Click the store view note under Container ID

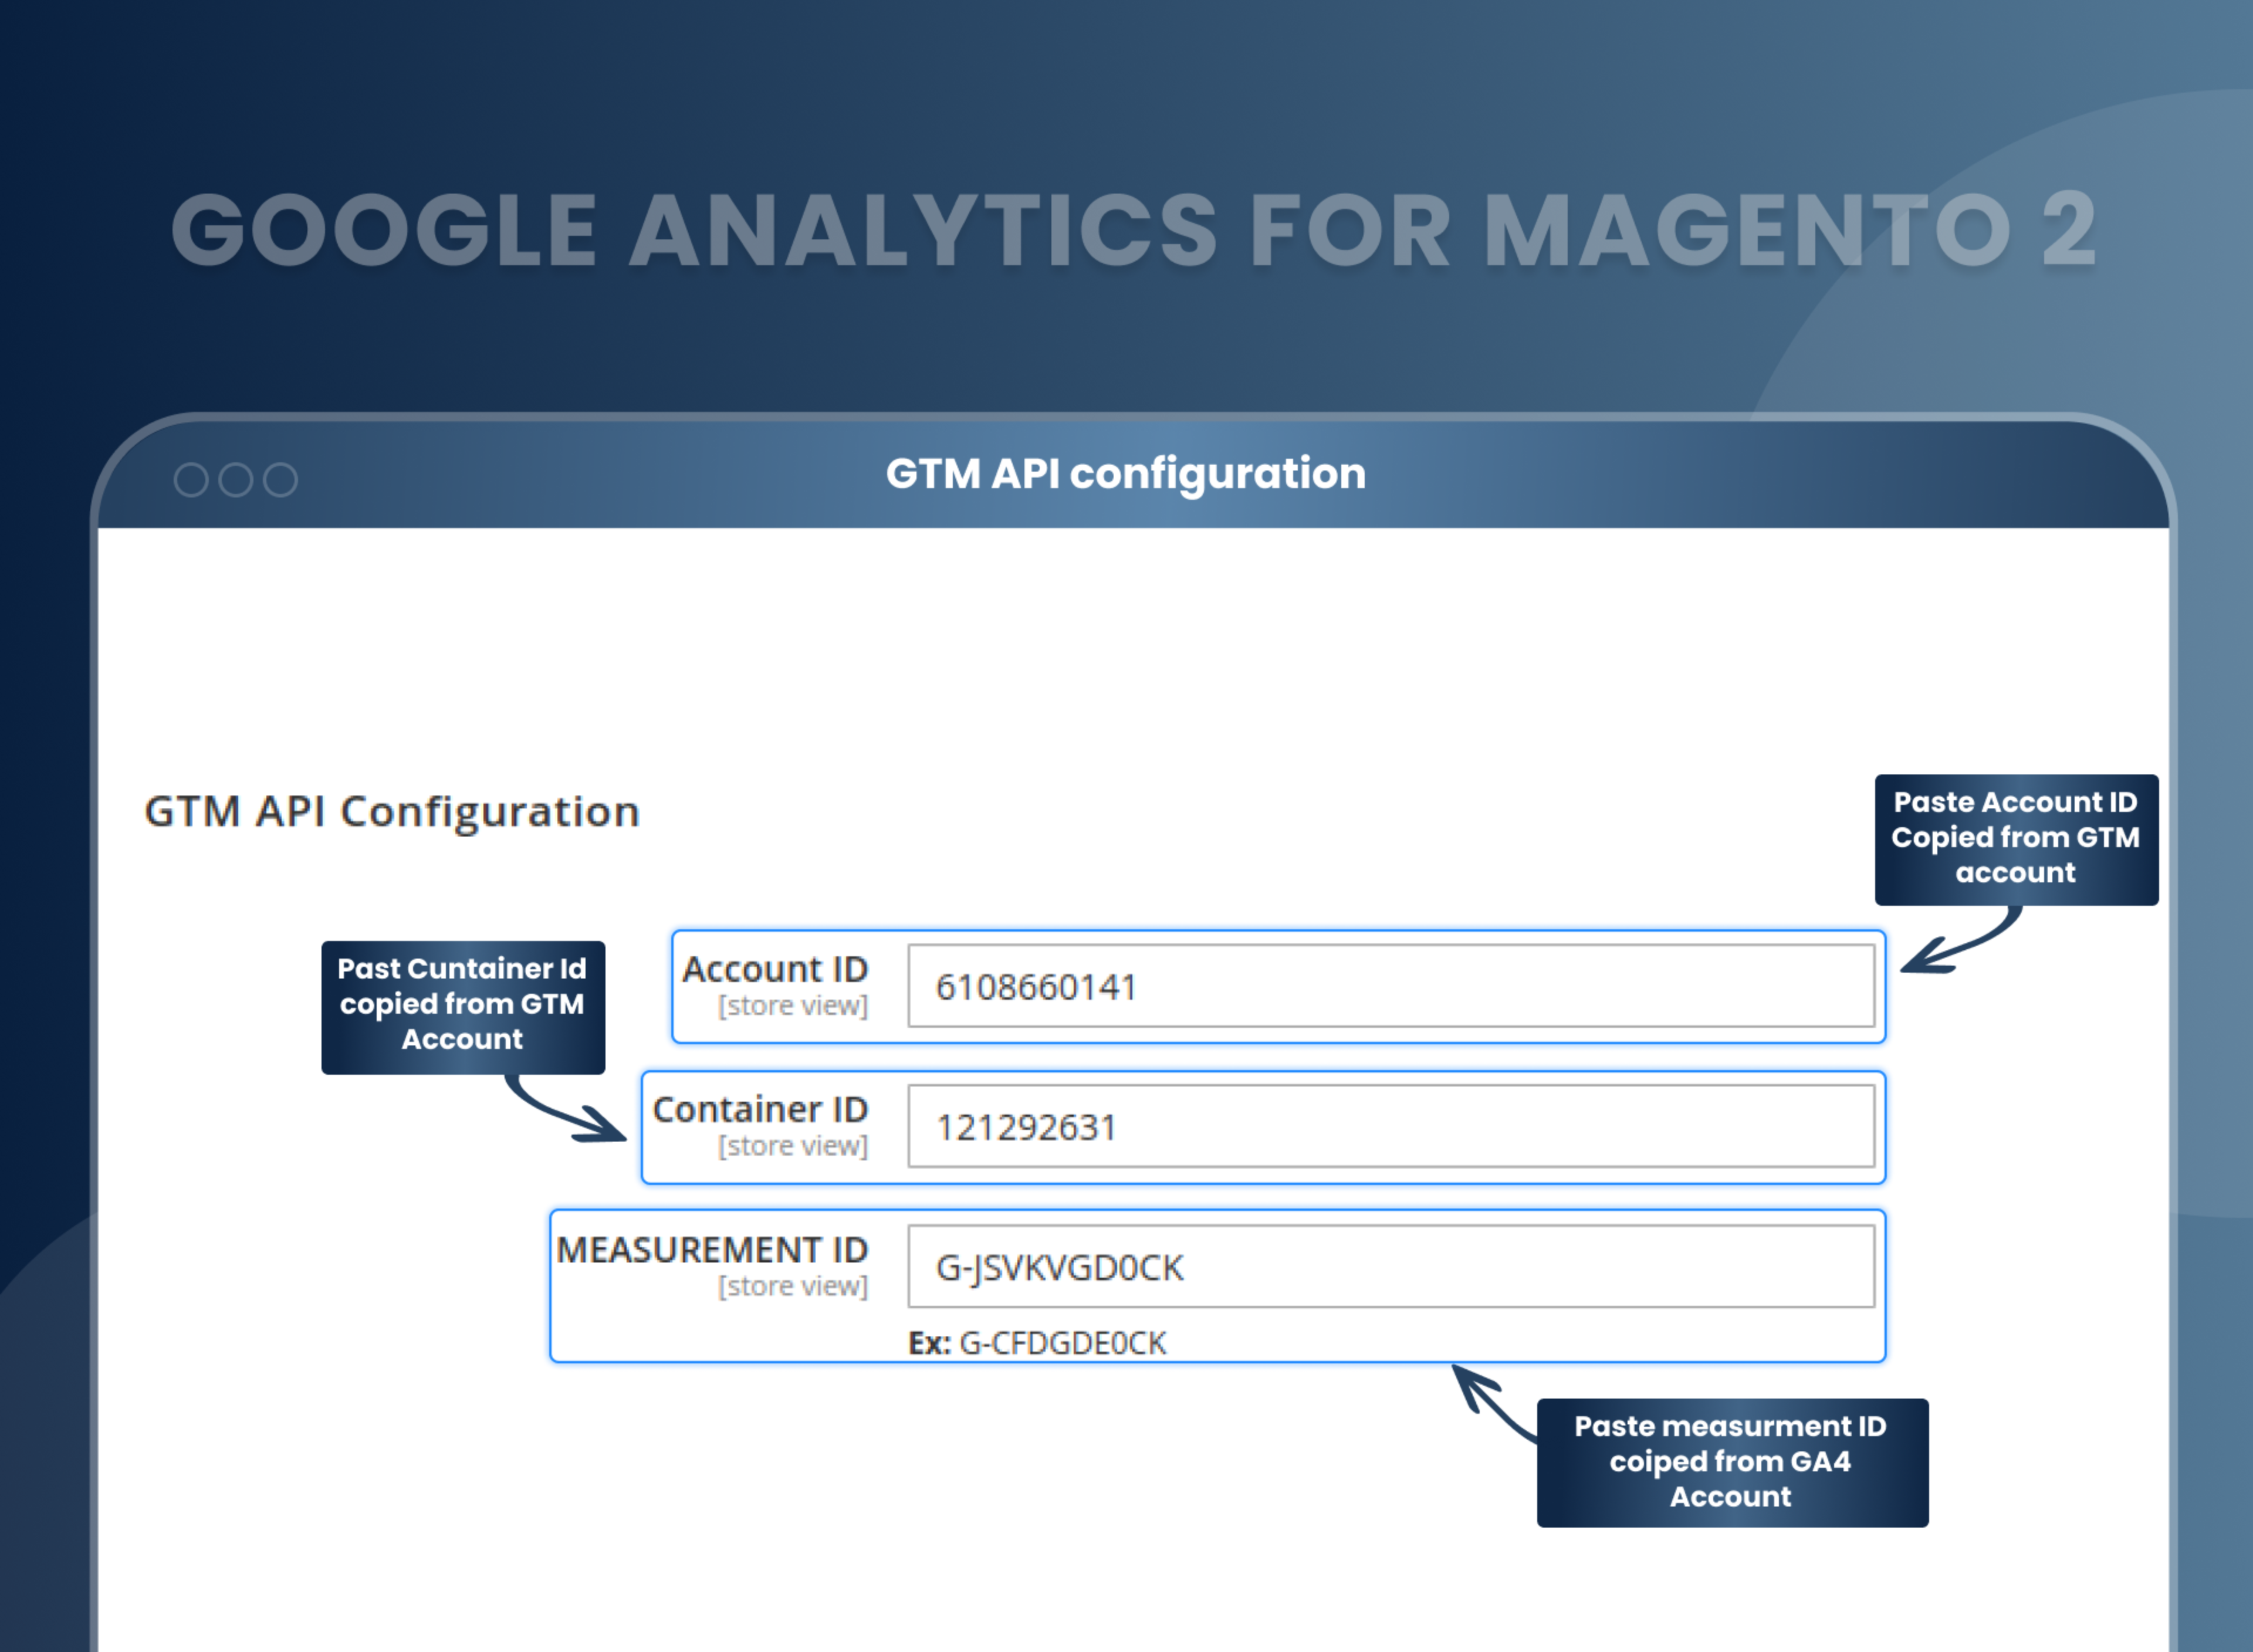point(793,1145)
